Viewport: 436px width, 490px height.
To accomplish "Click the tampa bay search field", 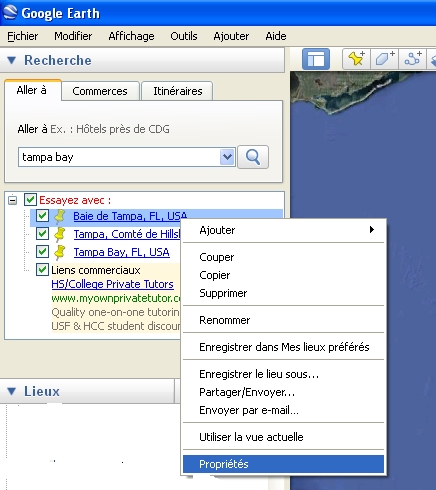I will click(x=119, y=157).
